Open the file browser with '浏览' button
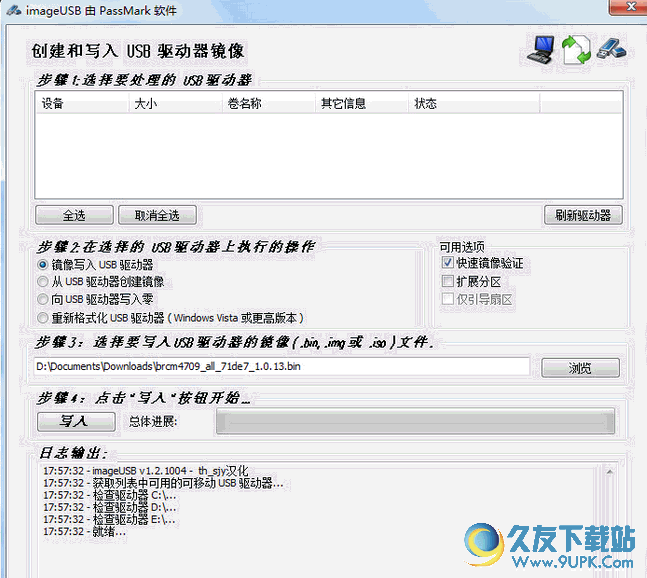Viewport: 647px width, 578px height. pyautogui.click(x=580, y=368)
